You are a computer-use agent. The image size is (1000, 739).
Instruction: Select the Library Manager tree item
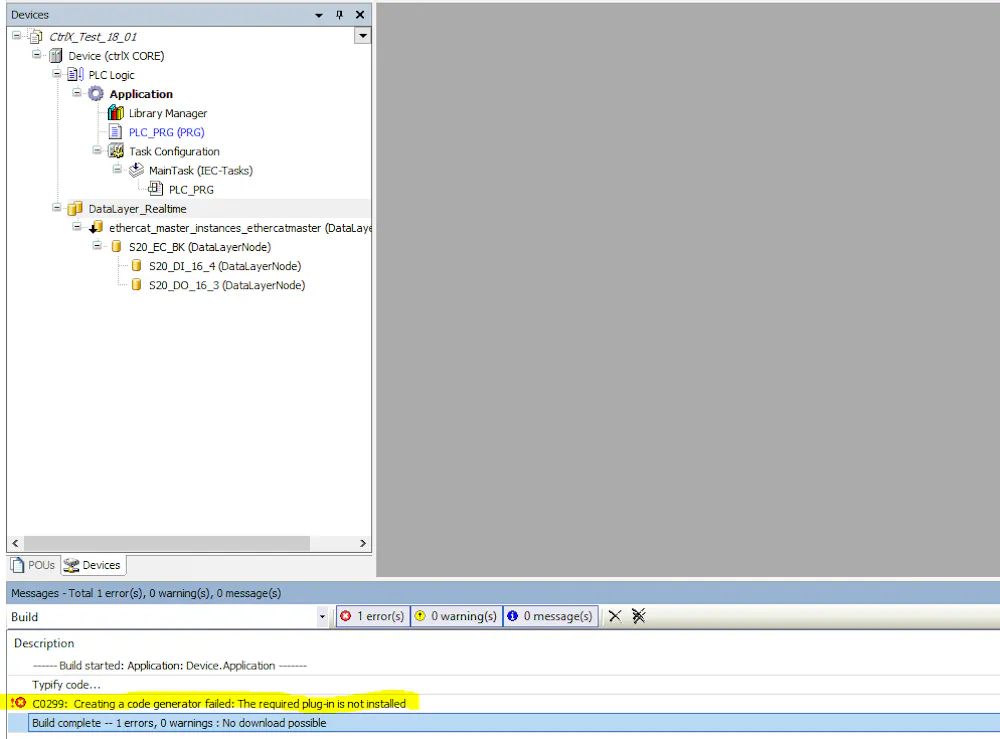pos(168,113)
